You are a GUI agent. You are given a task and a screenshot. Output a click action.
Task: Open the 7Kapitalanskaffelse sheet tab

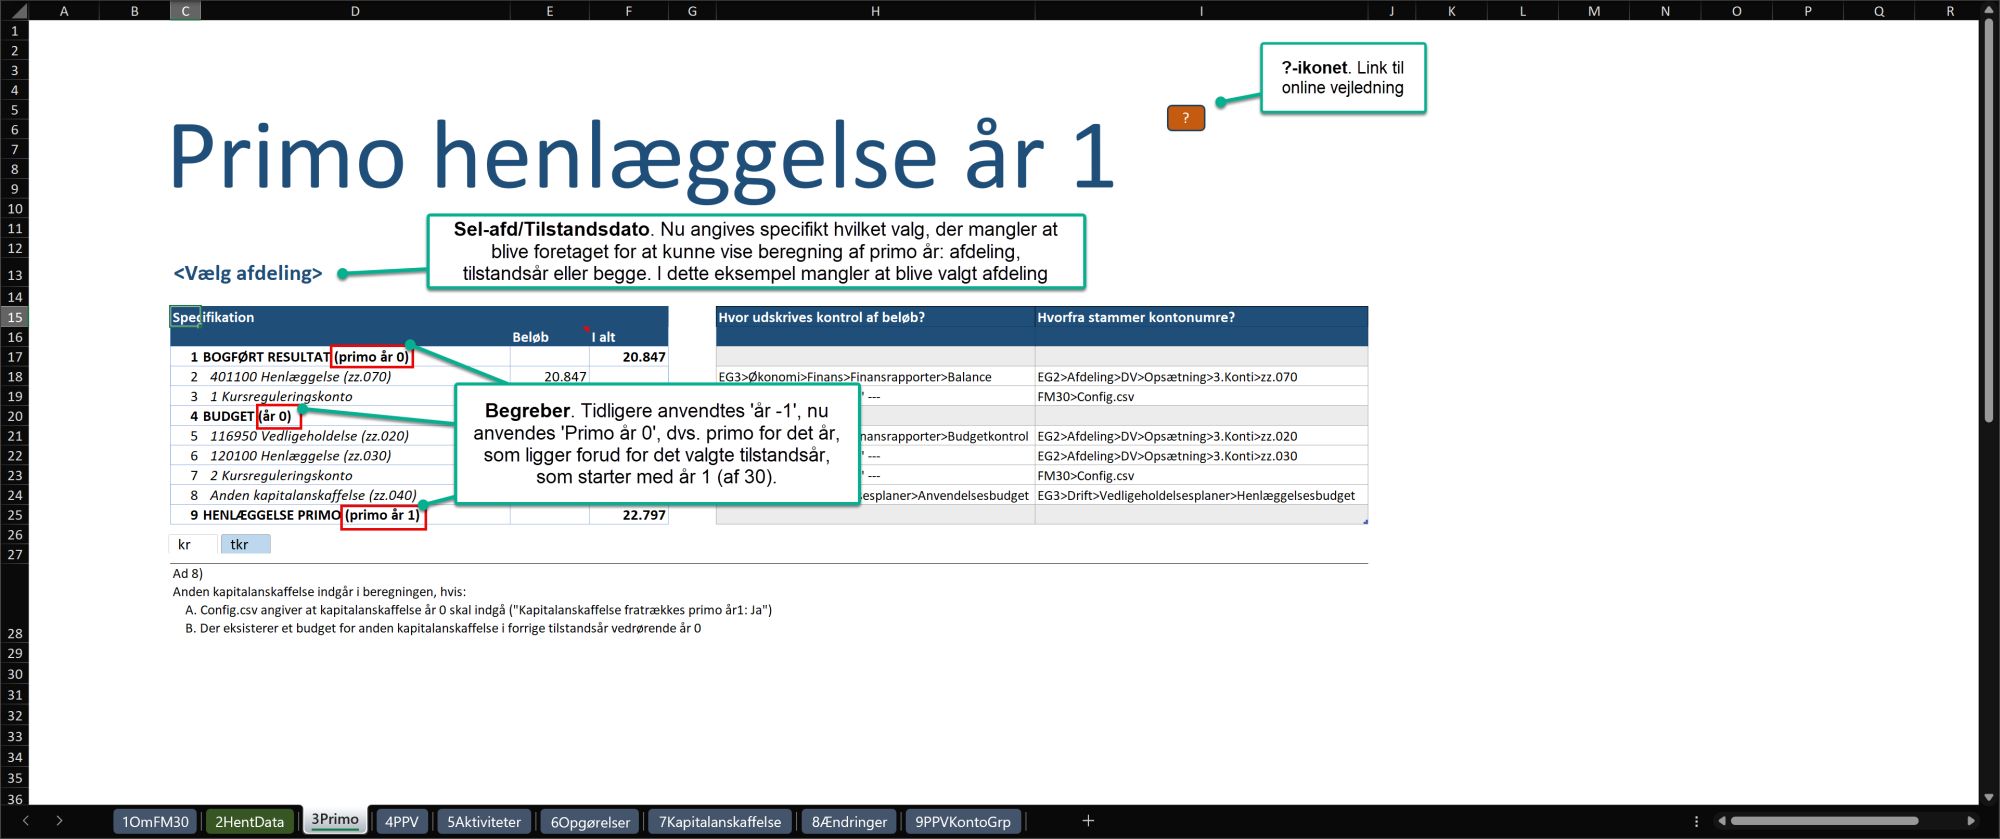pyautogui.click(x=720, y=821)
